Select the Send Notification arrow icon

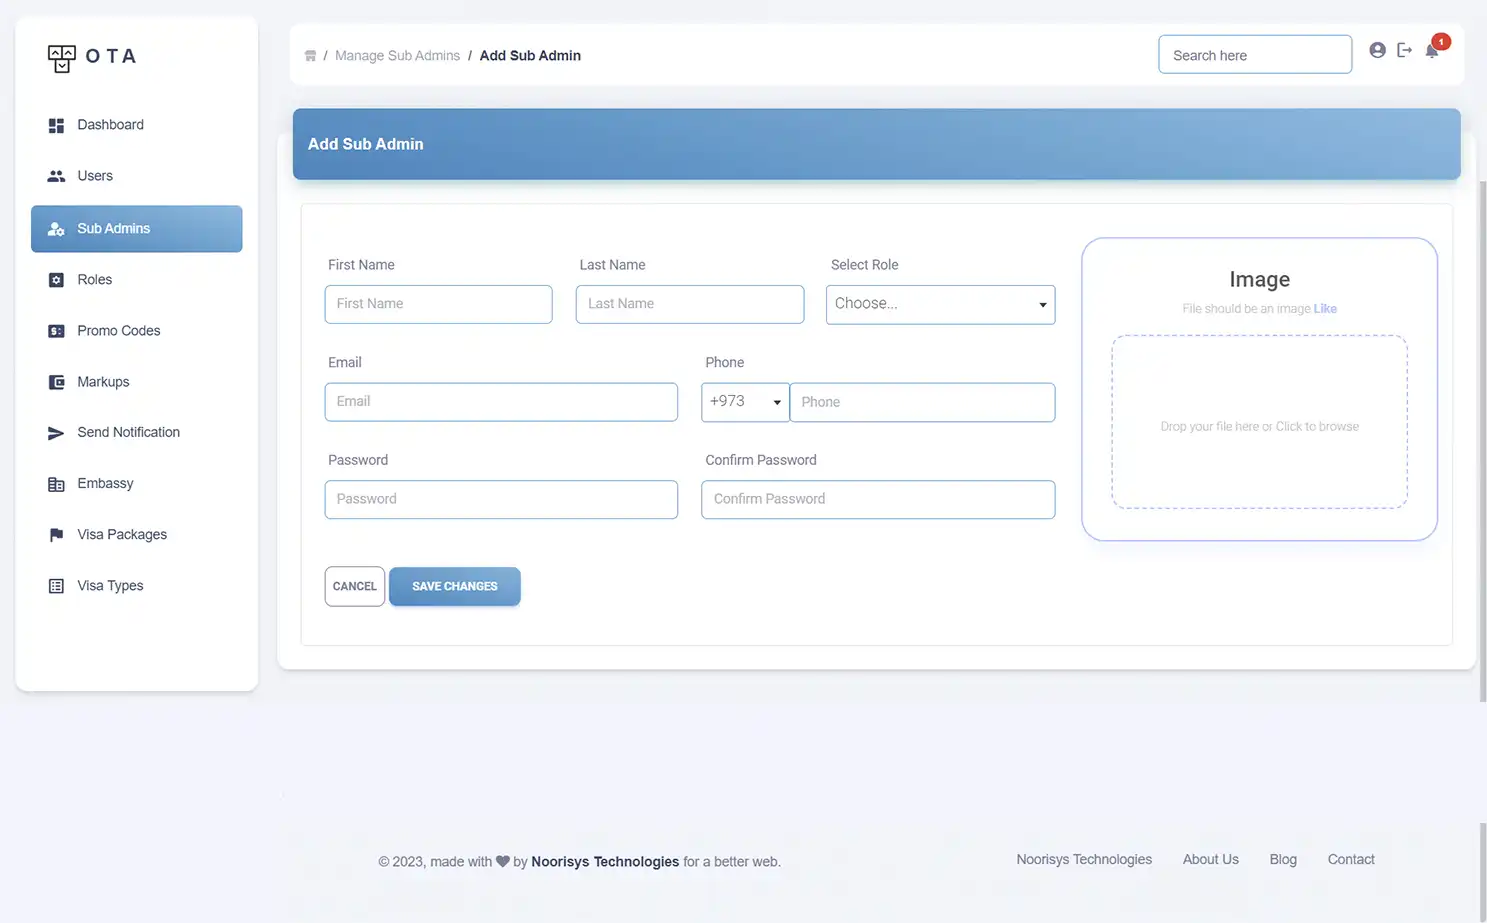56,432
